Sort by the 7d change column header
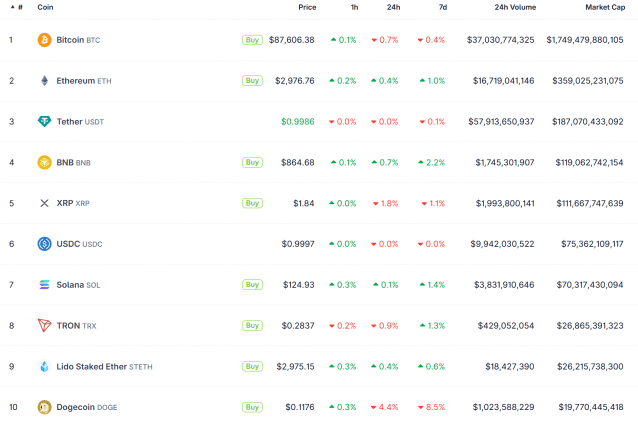The height and width of the screenshot is (423, 638). coord(440,7)
